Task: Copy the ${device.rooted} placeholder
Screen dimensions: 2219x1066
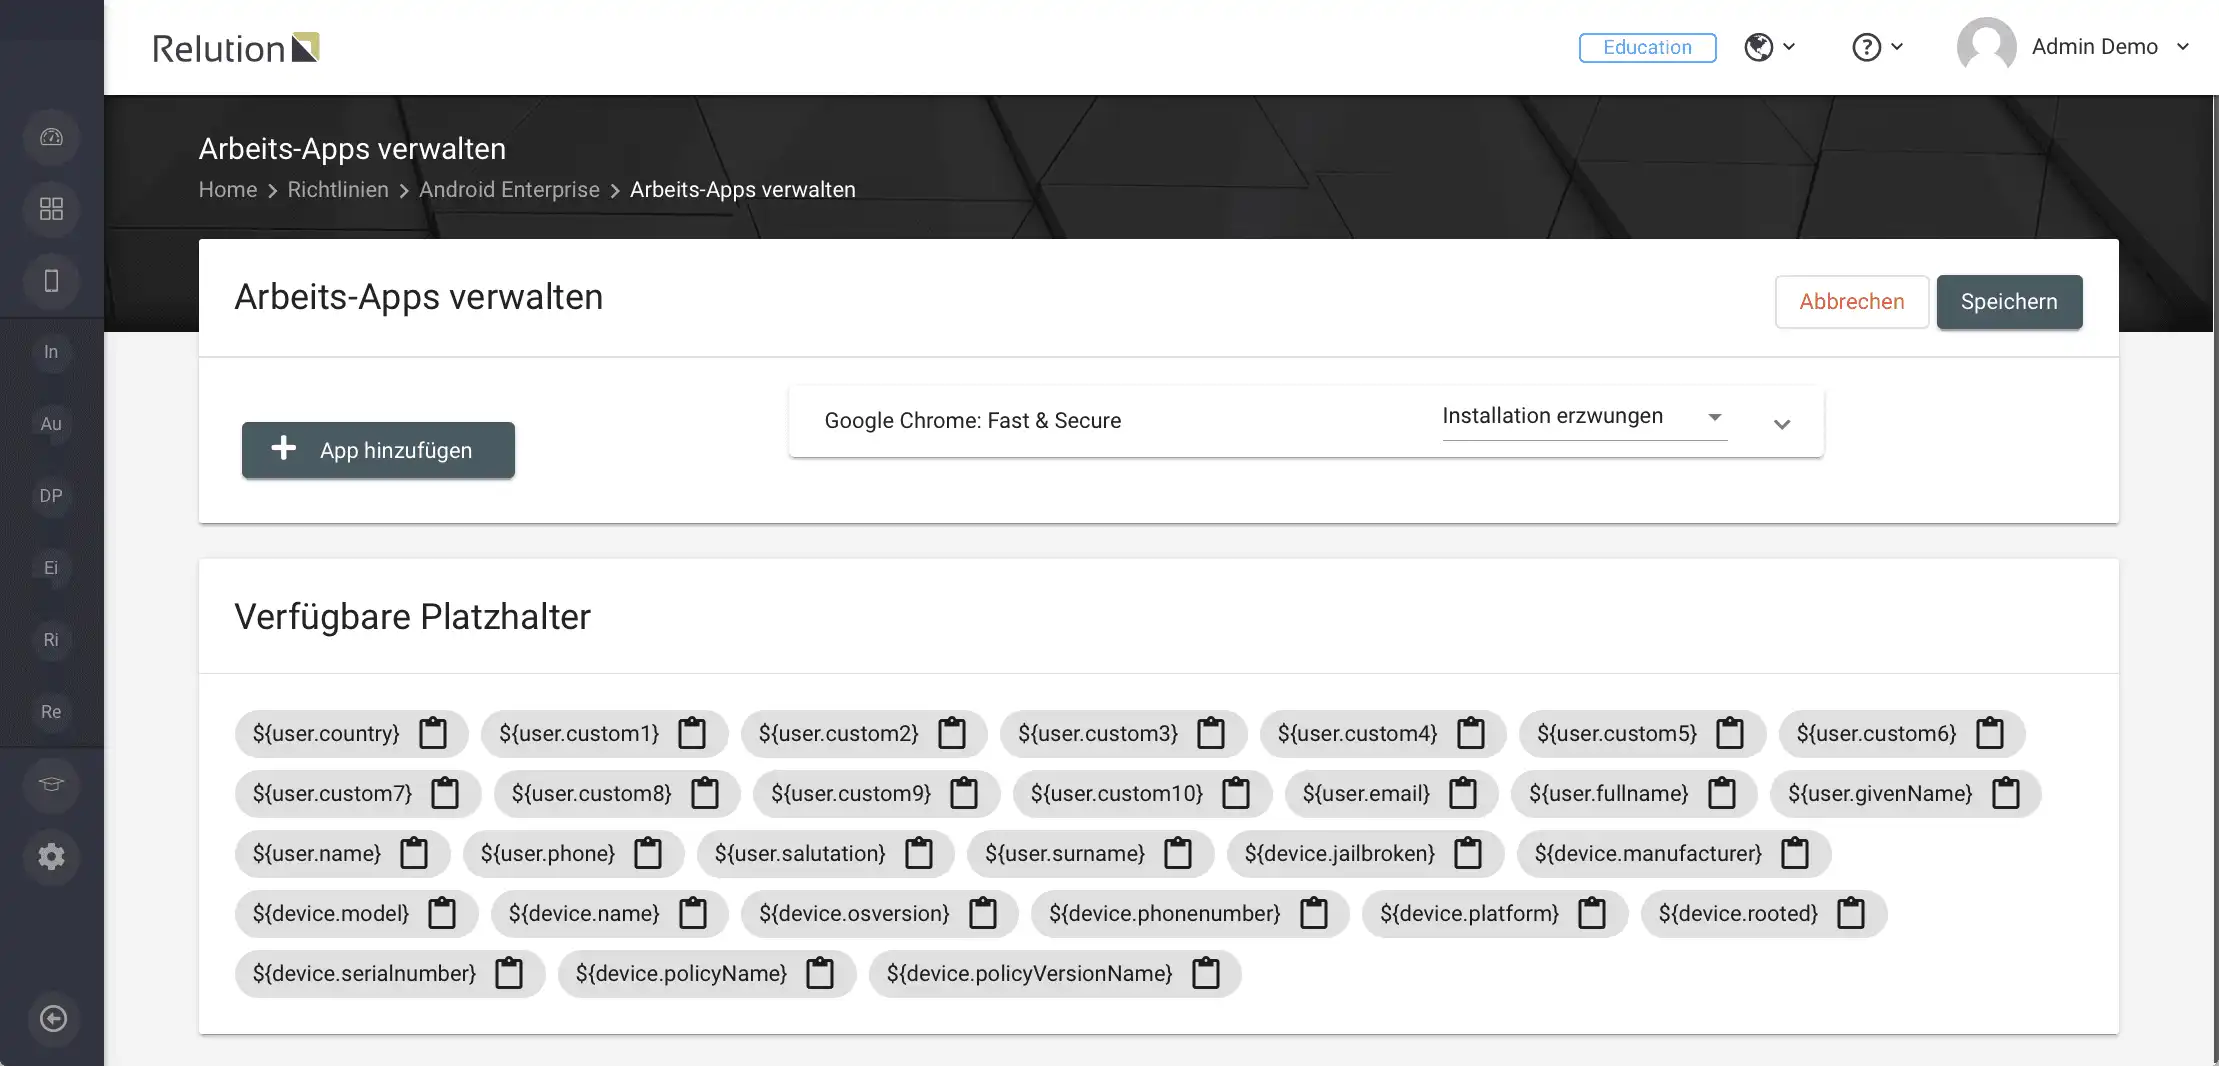Action: 1851,913
